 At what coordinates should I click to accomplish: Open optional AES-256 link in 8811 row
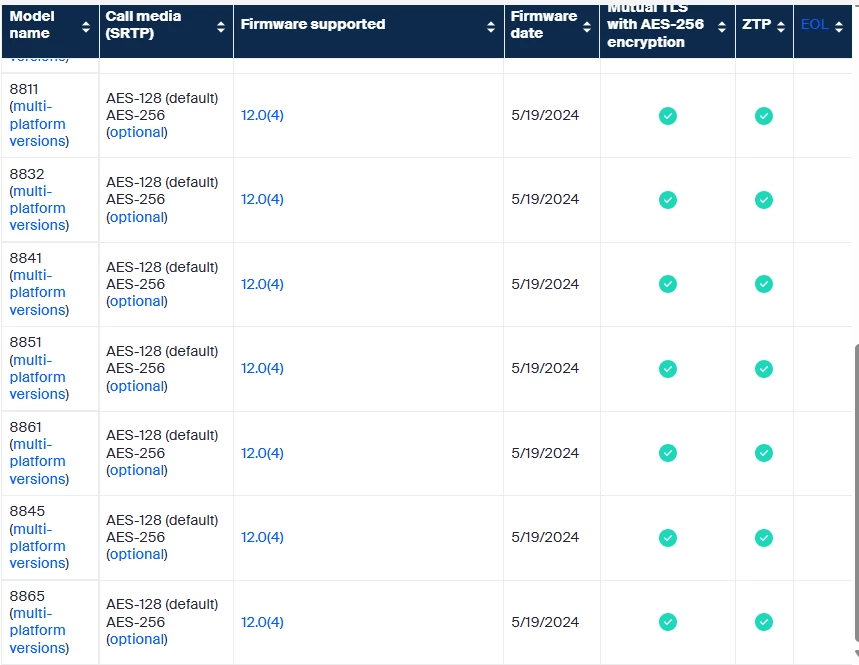click(137, 133)
